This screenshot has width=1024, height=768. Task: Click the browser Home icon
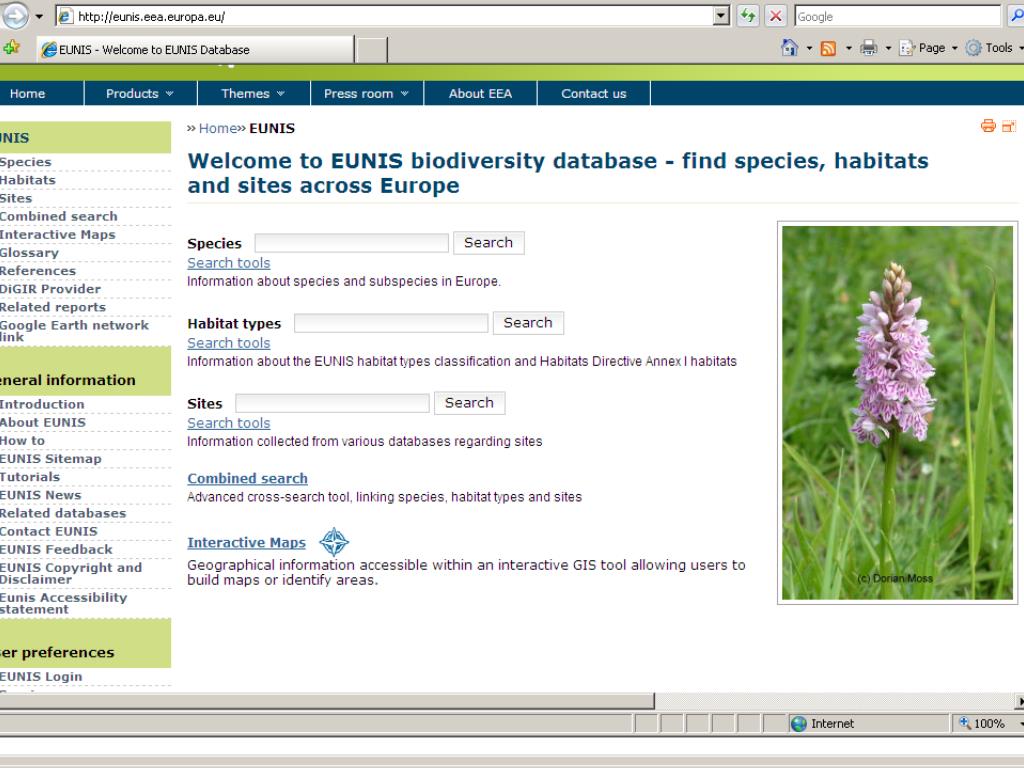tap(790, 48)
